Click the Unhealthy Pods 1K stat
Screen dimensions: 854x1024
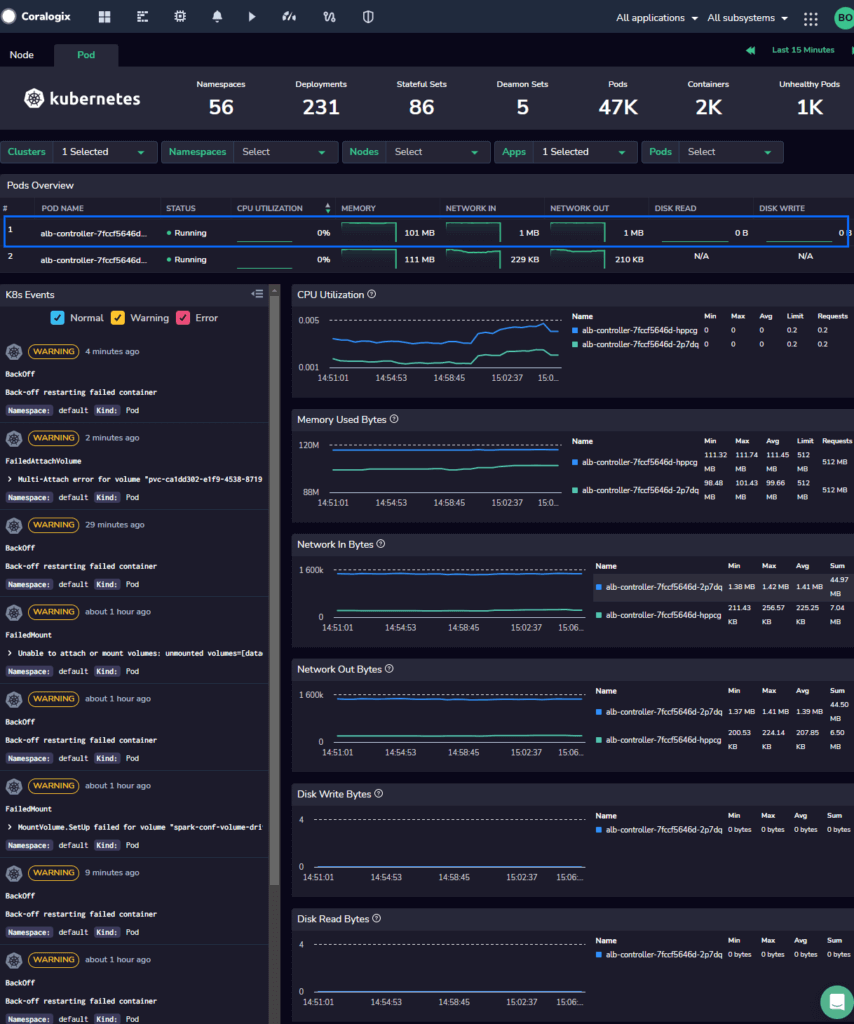click(810, 99)
